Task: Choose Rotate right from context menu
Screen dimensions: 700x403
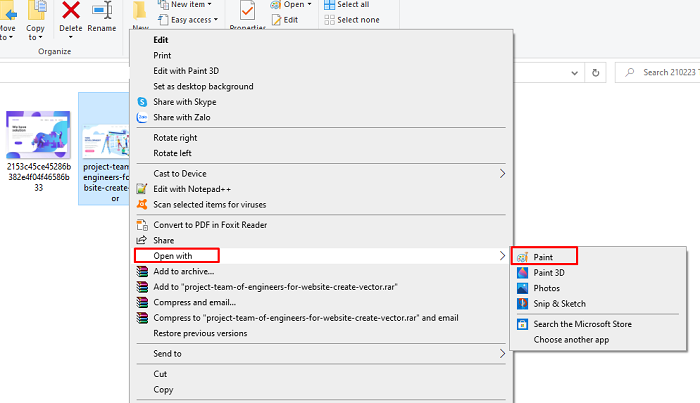Action: click(175, 137)
